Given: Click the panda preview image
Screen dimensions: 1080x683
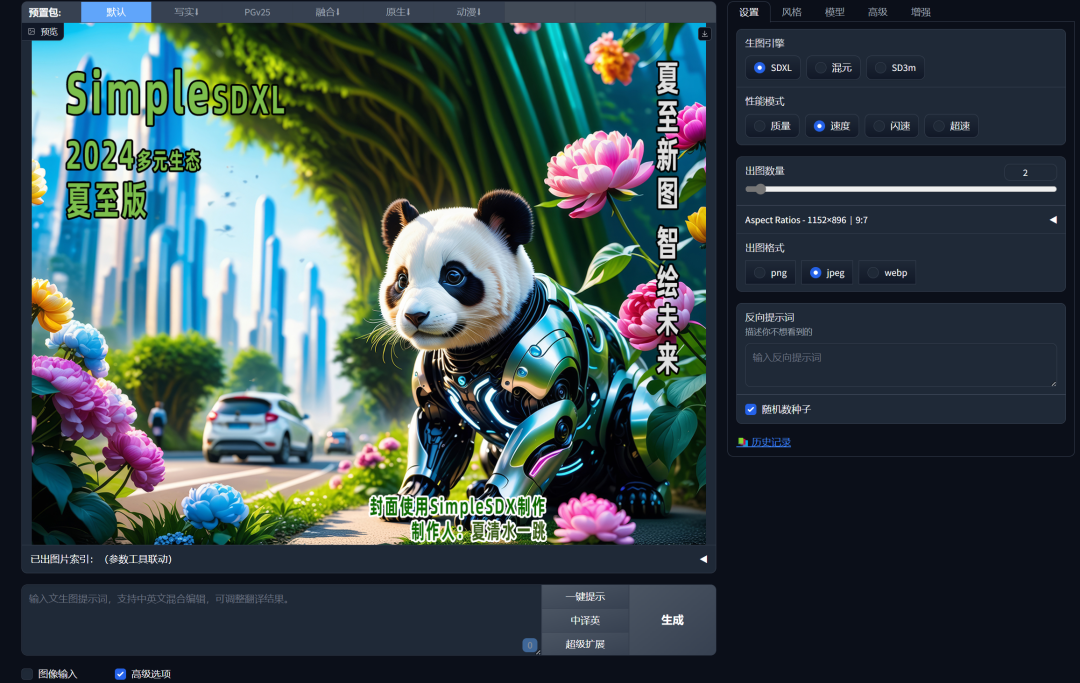Looking at the screenshot, I should click(x=368, y=284).
